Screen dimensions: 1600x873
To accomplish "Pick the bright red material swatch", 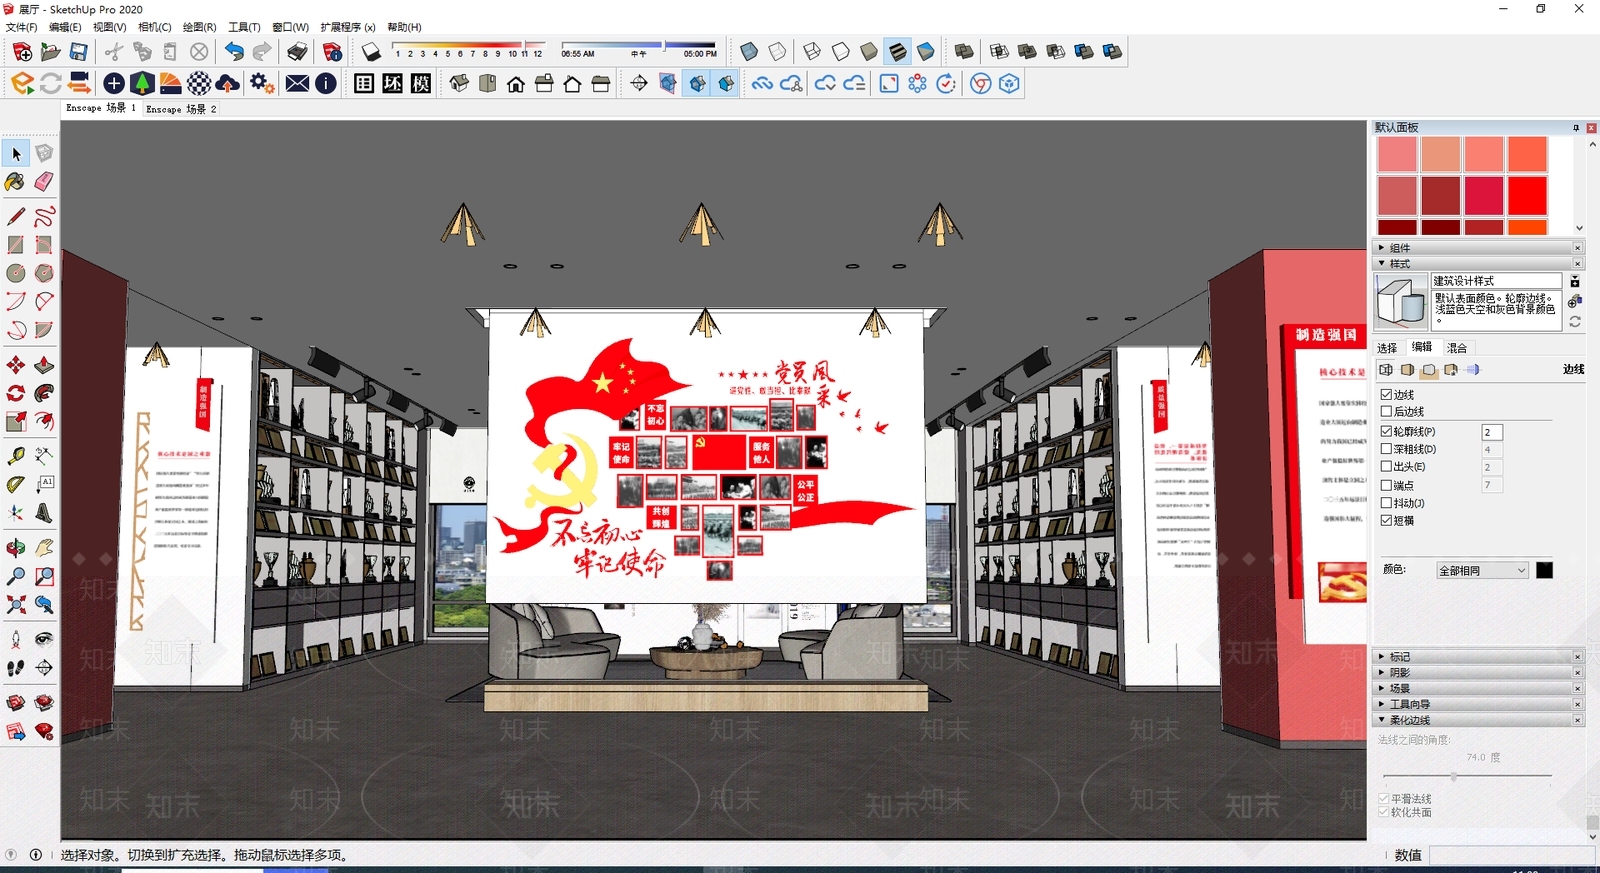I will click(1527, 196).
